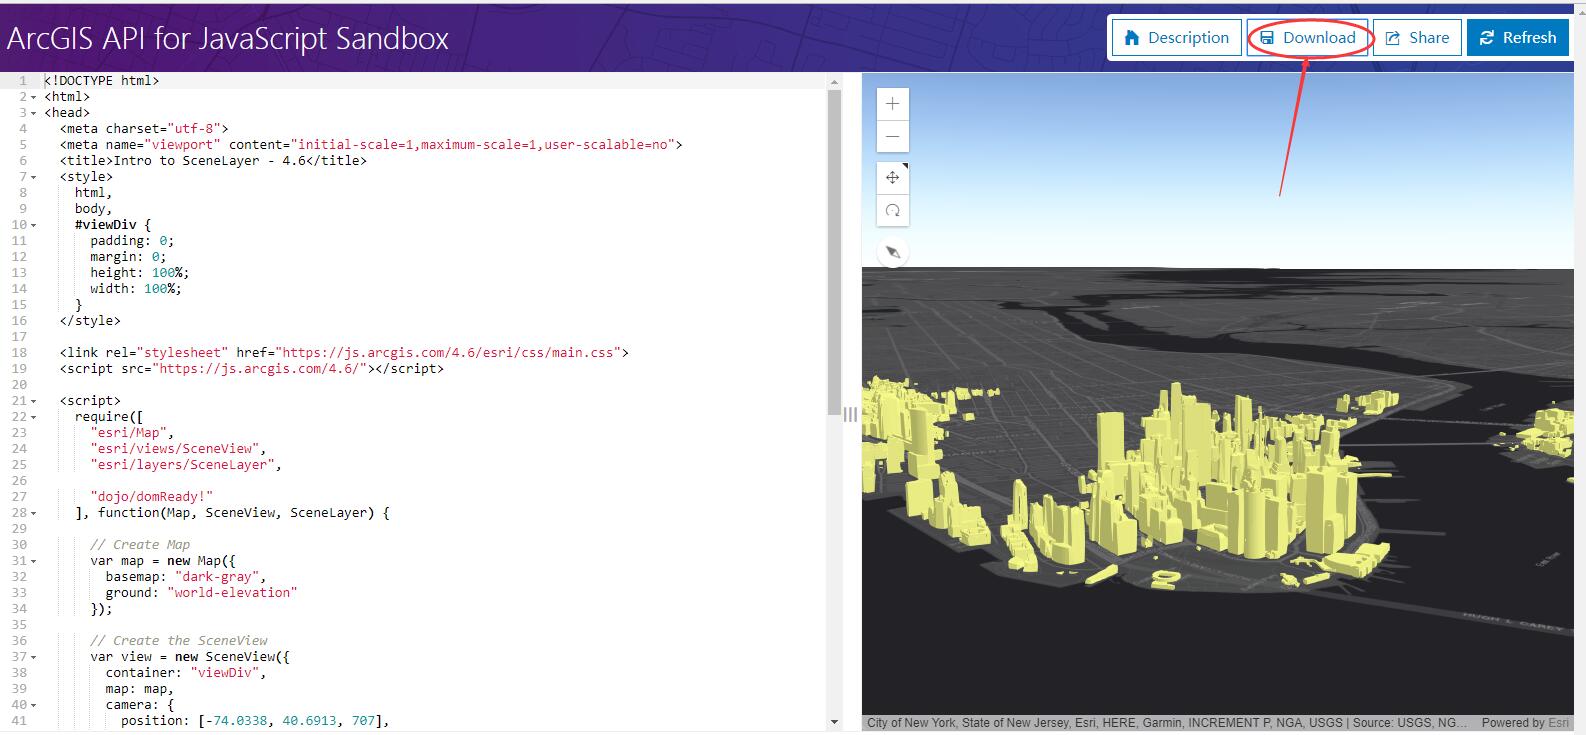
Task: Click the refresh arrows icon
Action: click(x=1487, y=38)
